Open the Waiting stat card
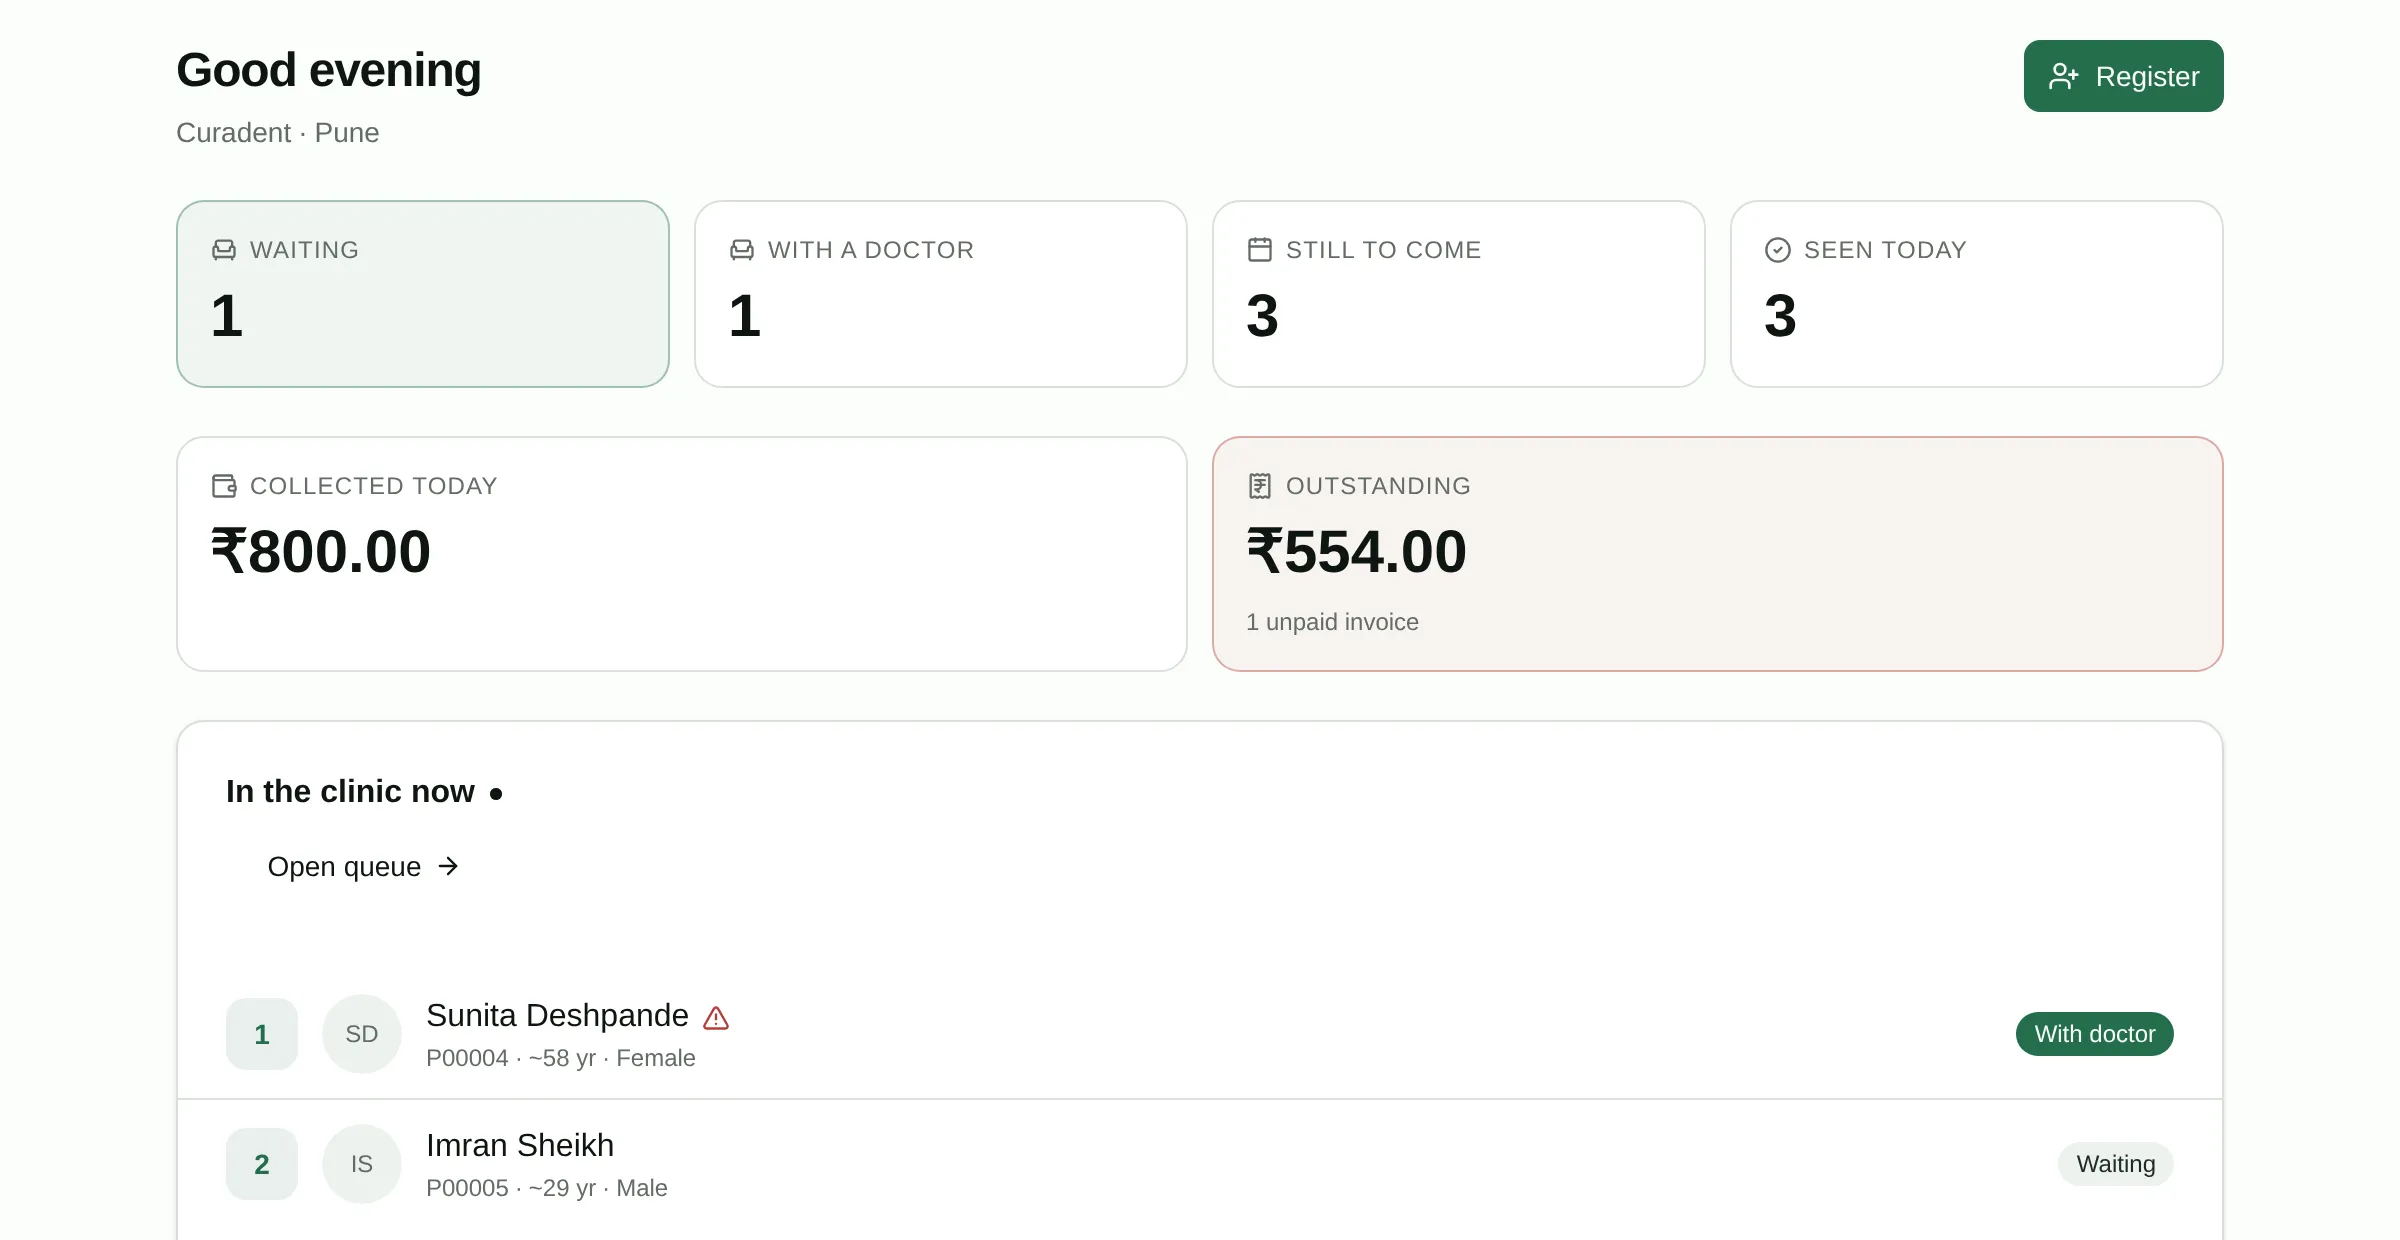 [423, 294]
